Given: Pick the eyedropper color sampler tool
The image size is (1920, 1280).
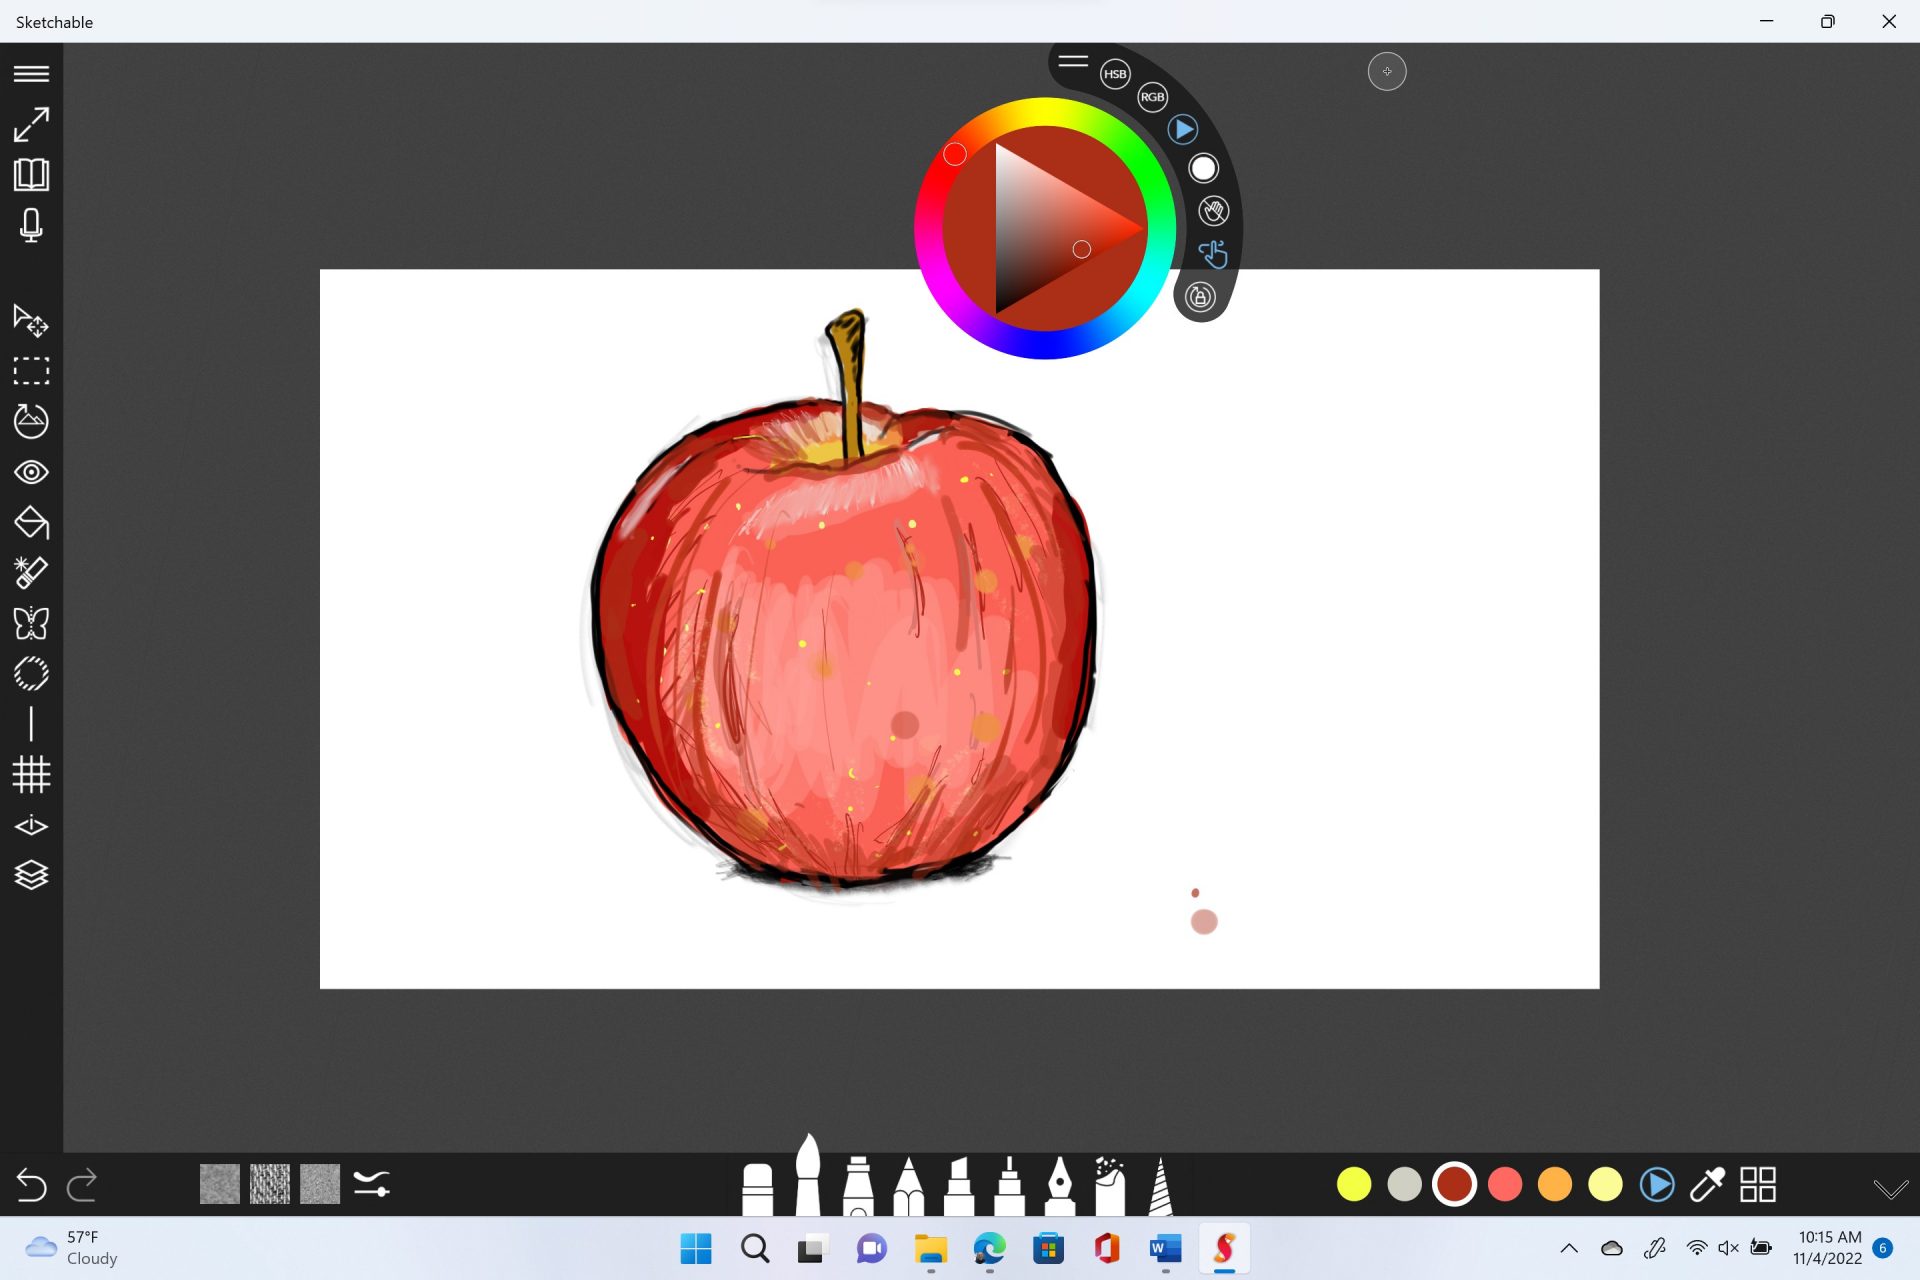Looking at the screenshot, I should 1707,1185.
